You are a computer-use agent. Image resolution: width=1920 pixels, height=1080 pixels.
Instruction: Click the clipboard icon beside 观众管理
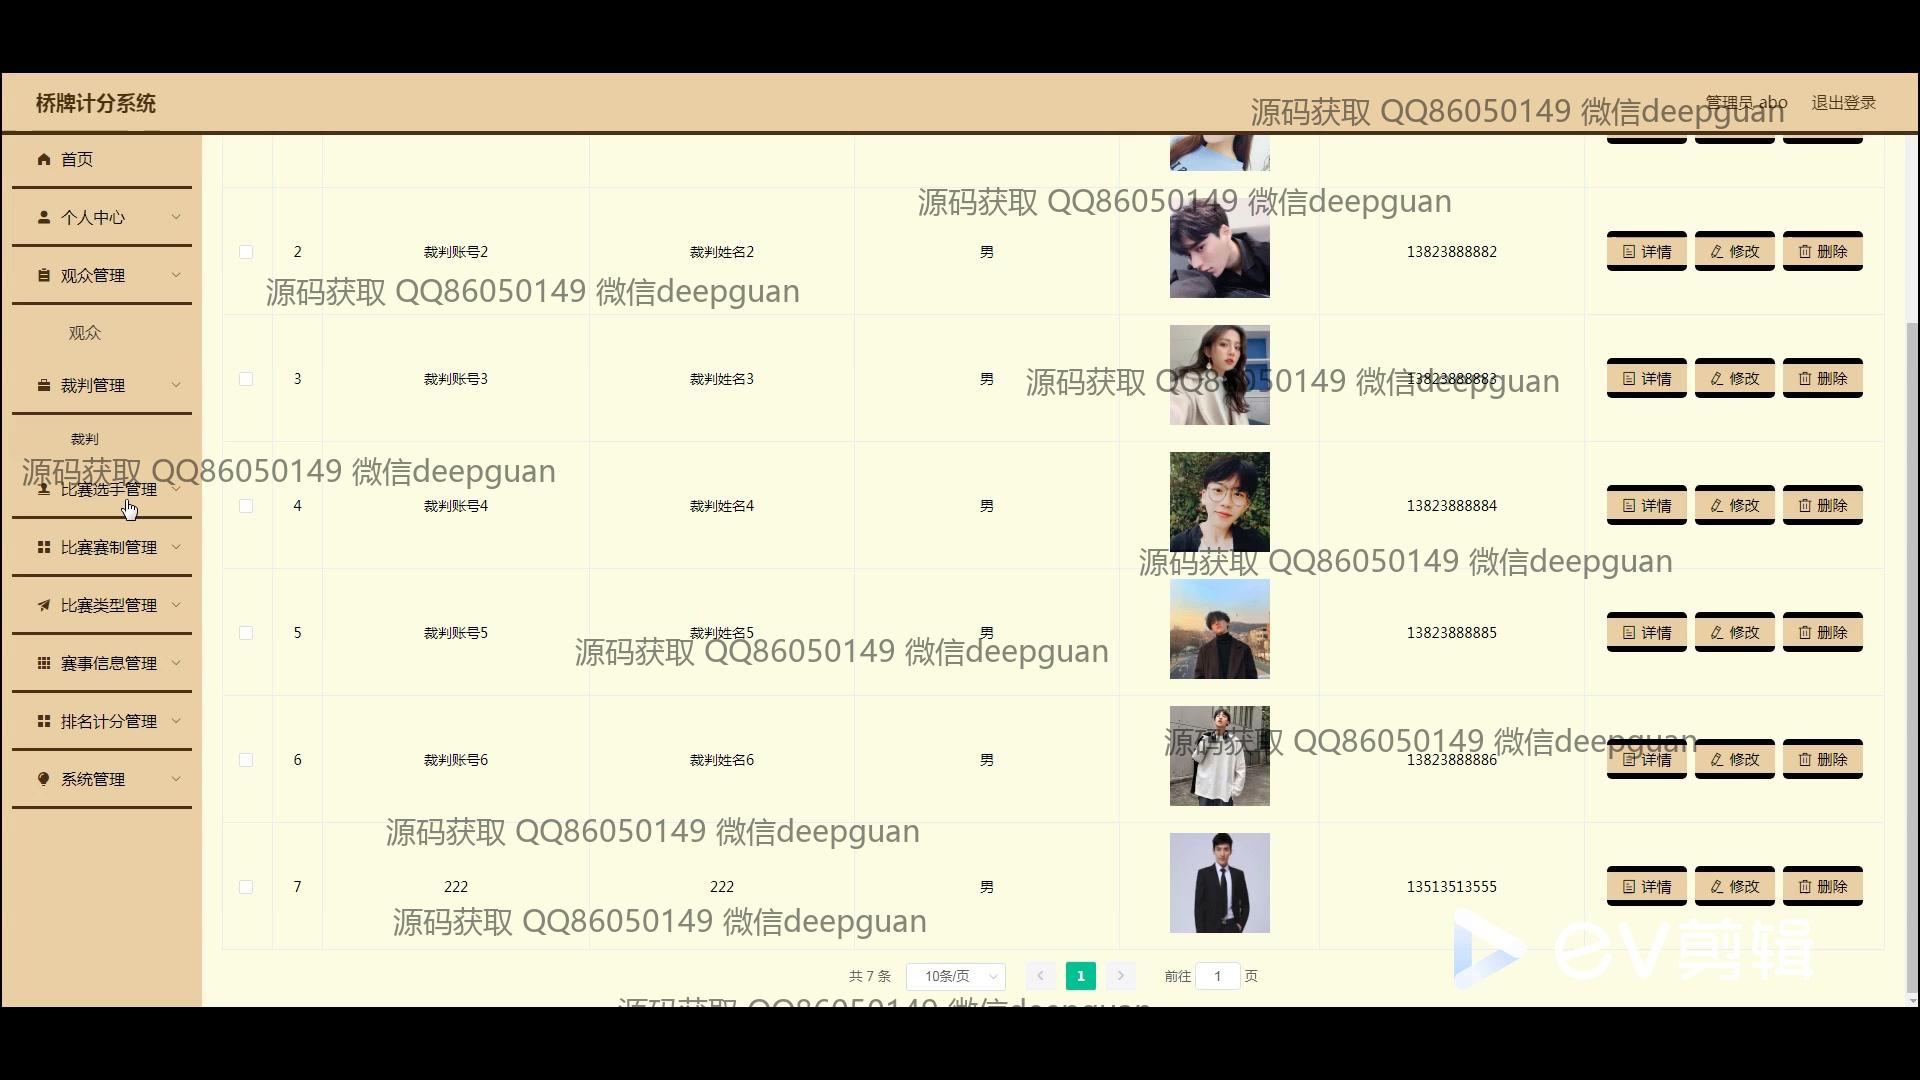click(x=44, y=275)
